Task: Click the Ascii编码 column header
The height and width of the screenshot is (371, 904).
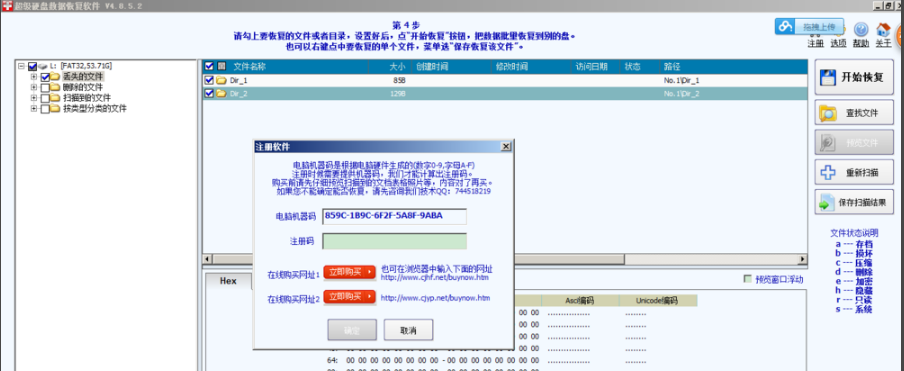Action: (579, 301)
